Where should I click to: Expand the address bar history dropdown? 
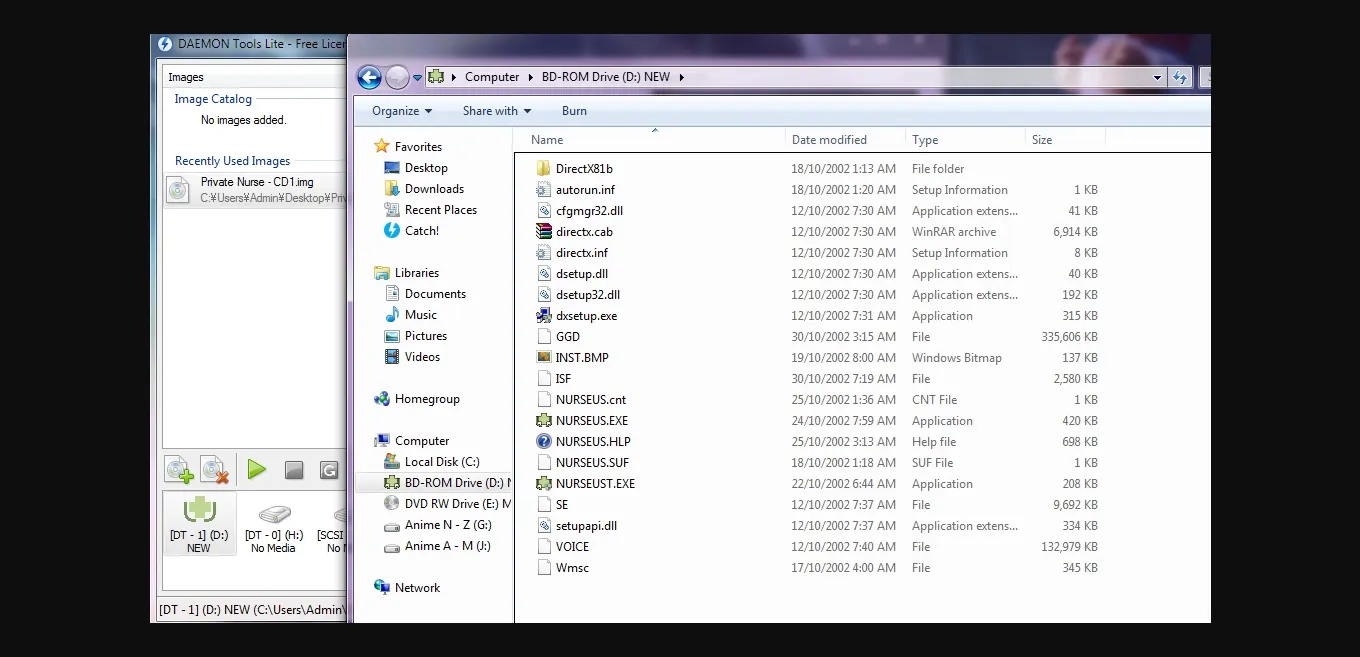coord(1157,77)
